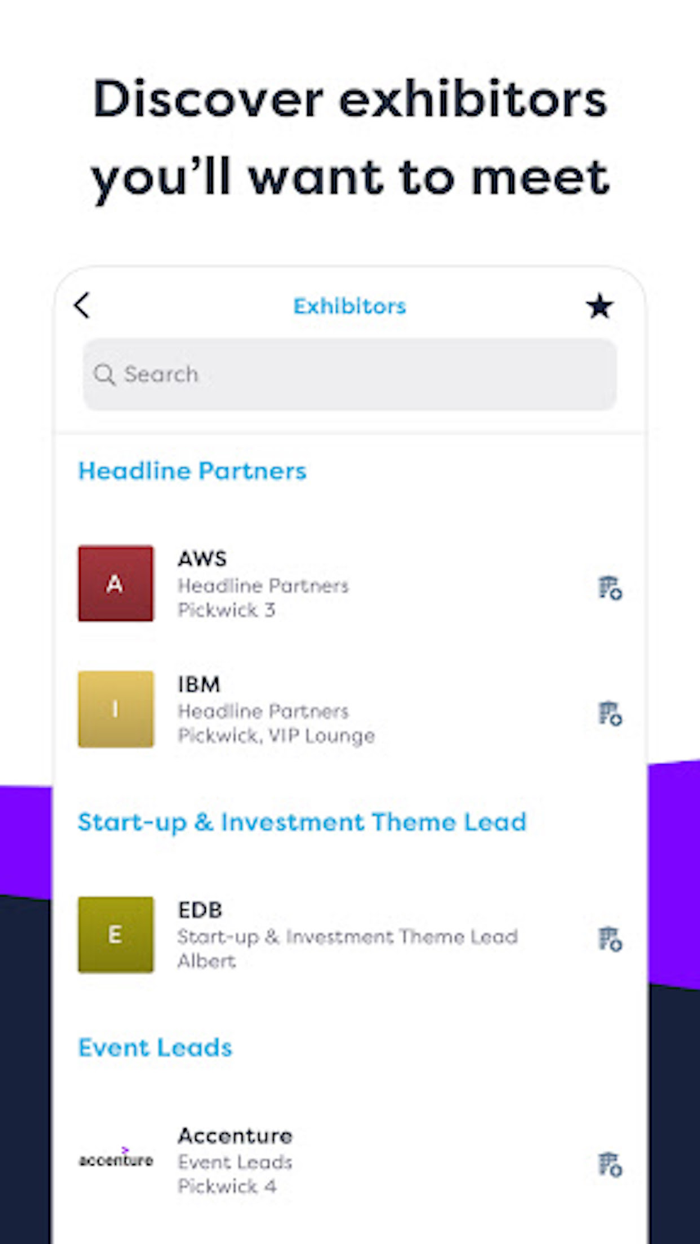
Task: Click the search magnifier icon
Action: point(105,375)
